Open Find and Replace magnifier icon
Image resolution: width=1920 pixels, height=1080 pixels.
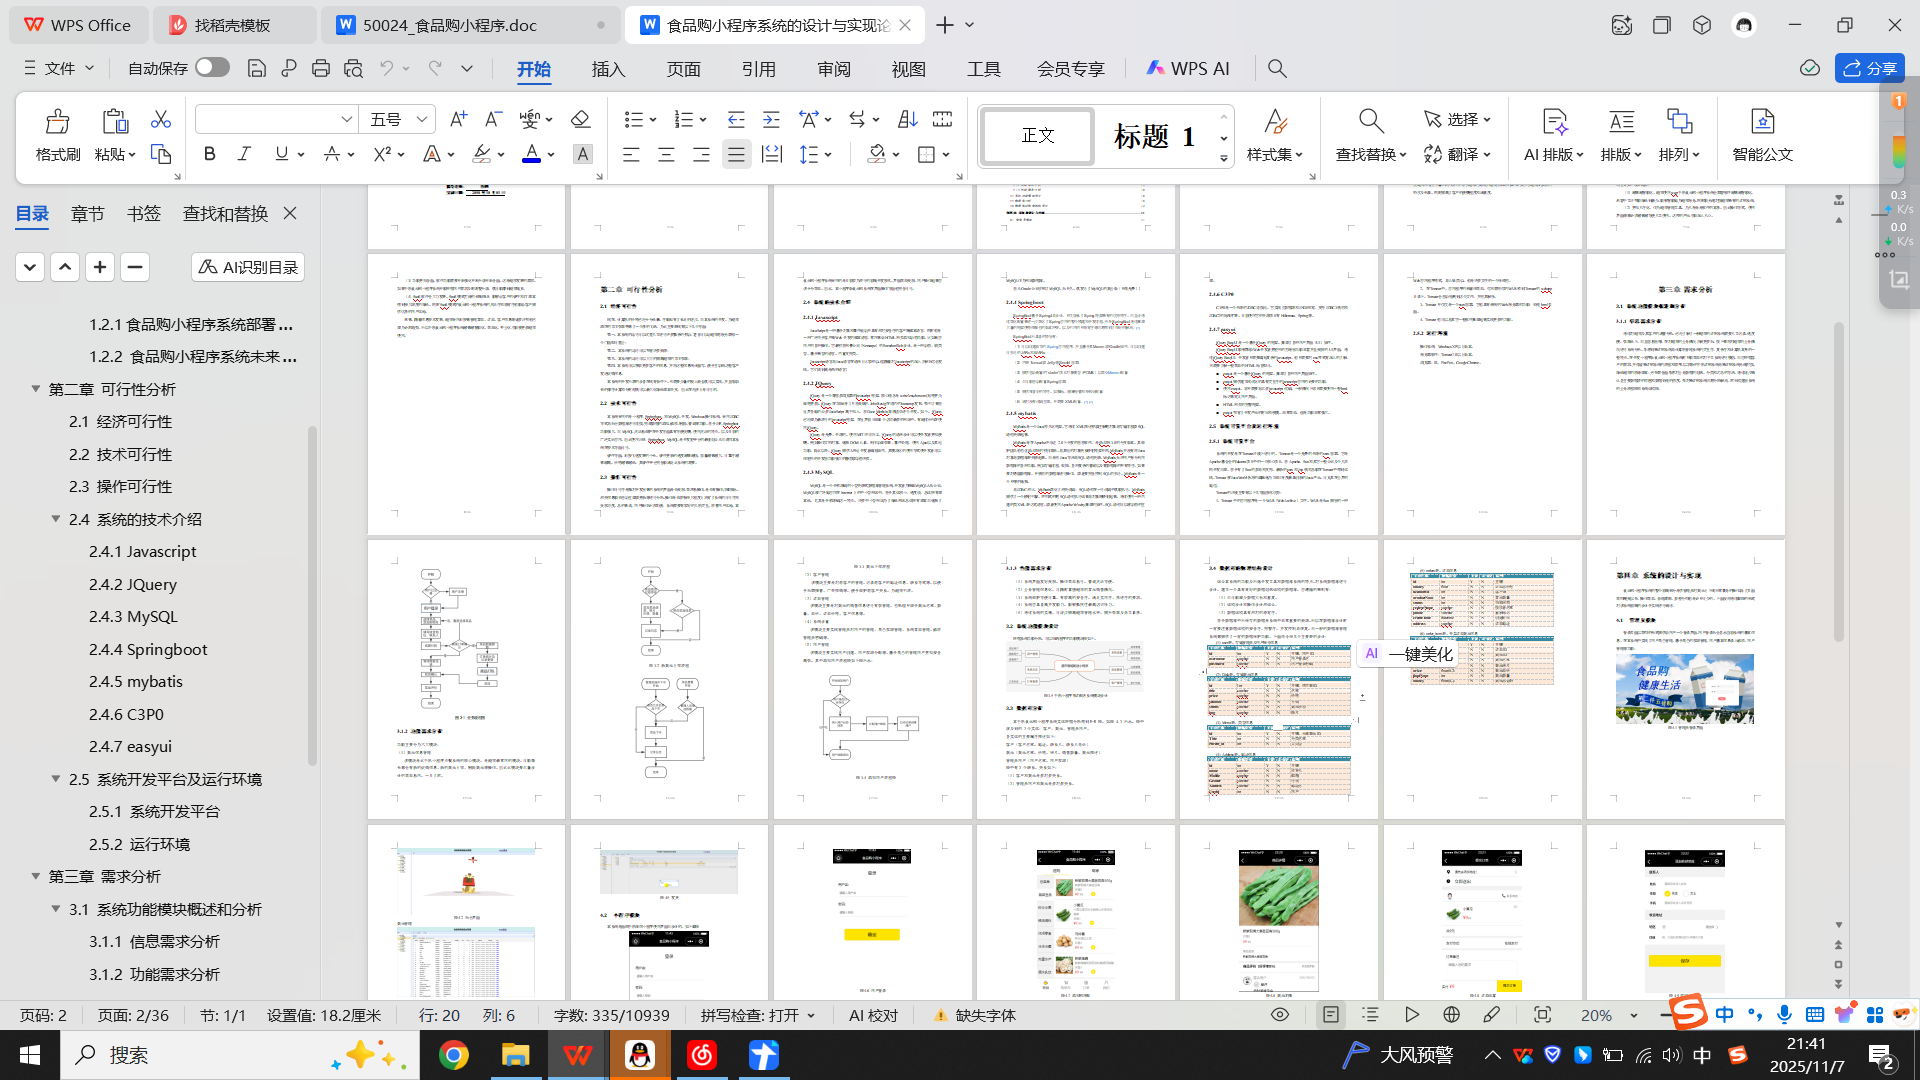tap(1371, 122)
